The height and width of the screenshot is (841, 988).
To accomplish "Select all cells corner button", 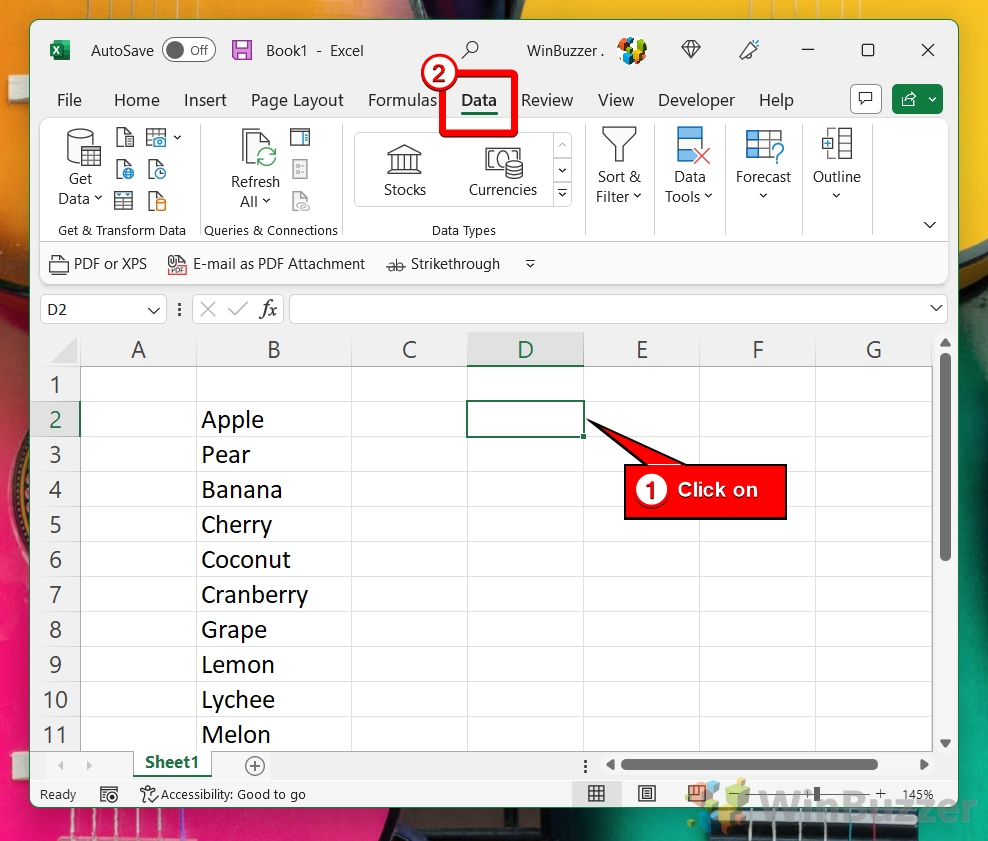I will (64, 350).
